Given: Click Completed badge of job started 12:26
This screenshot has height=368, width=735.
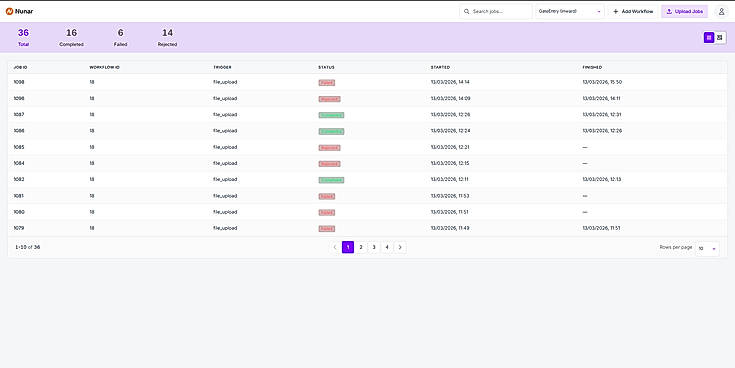Looking at the screenshot, I should coord(331,115).
